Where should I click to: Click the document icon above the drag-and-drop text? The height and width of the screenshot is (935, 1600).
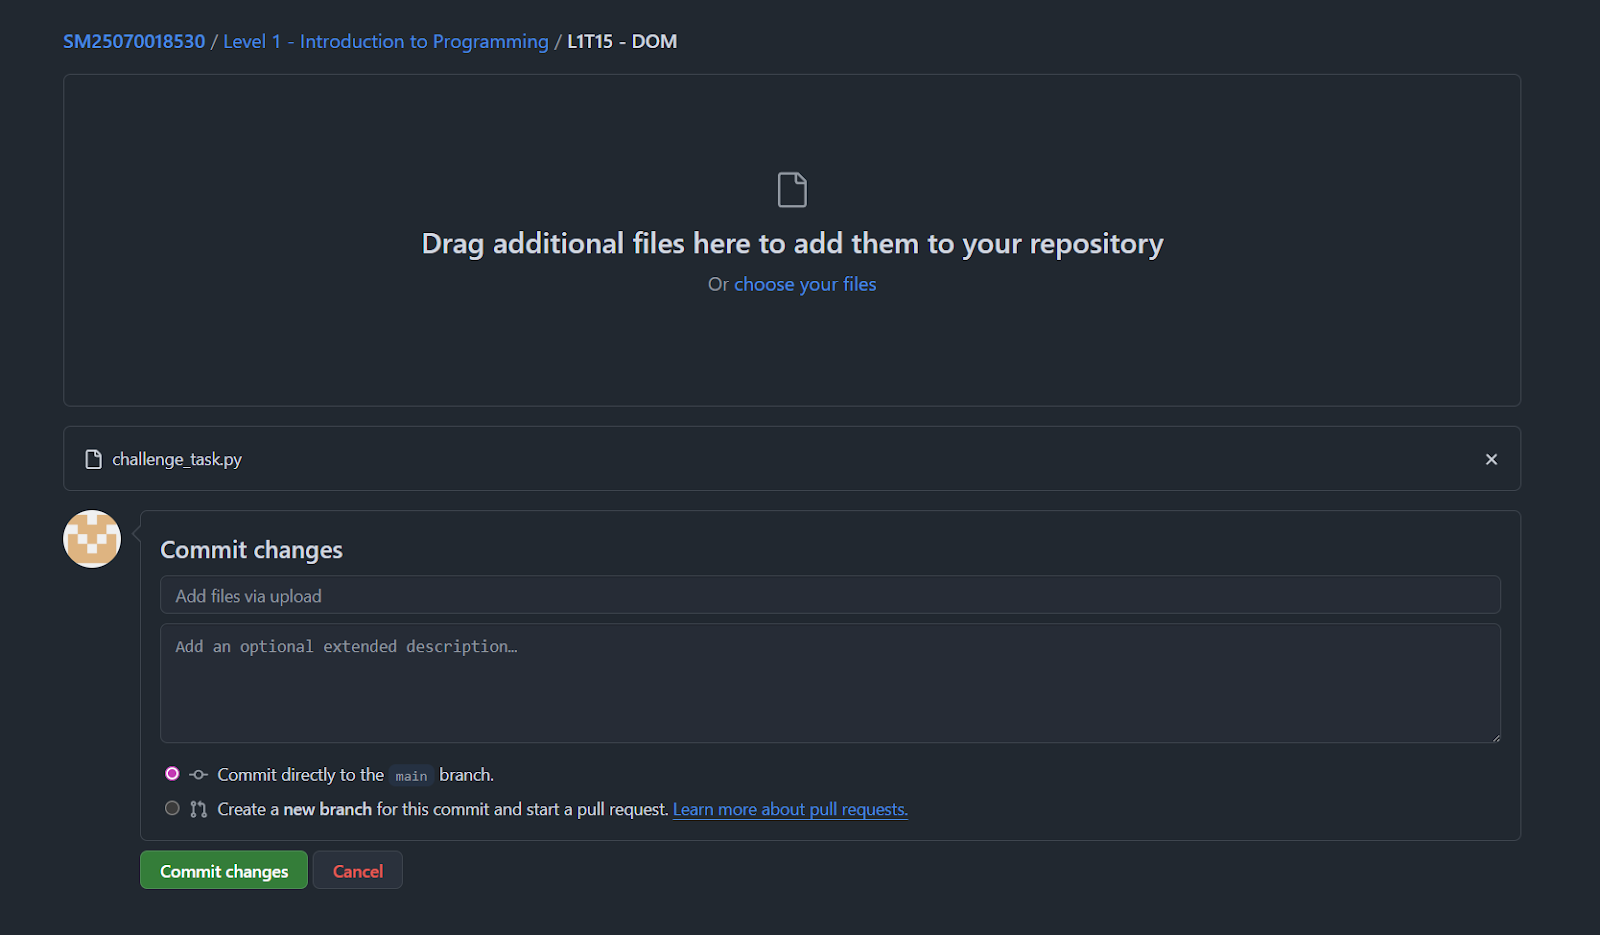(791, 189)
